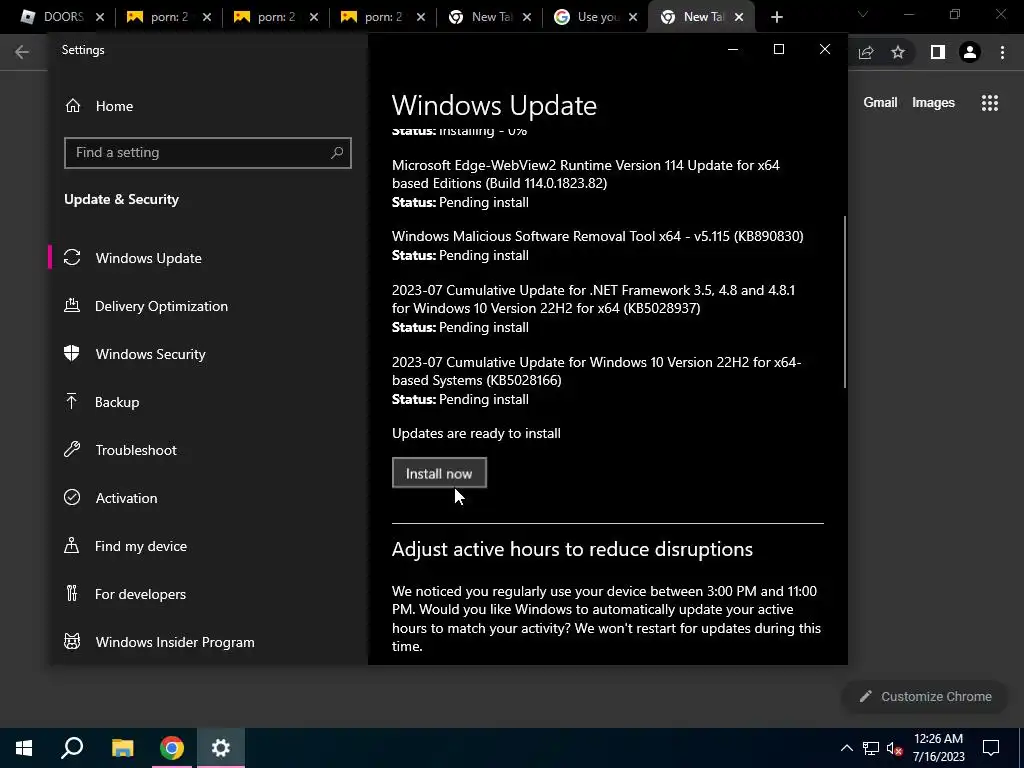This screenshot has height=768, width=1024.
Task: Open Google apps grid
Action: click(990, 103)
